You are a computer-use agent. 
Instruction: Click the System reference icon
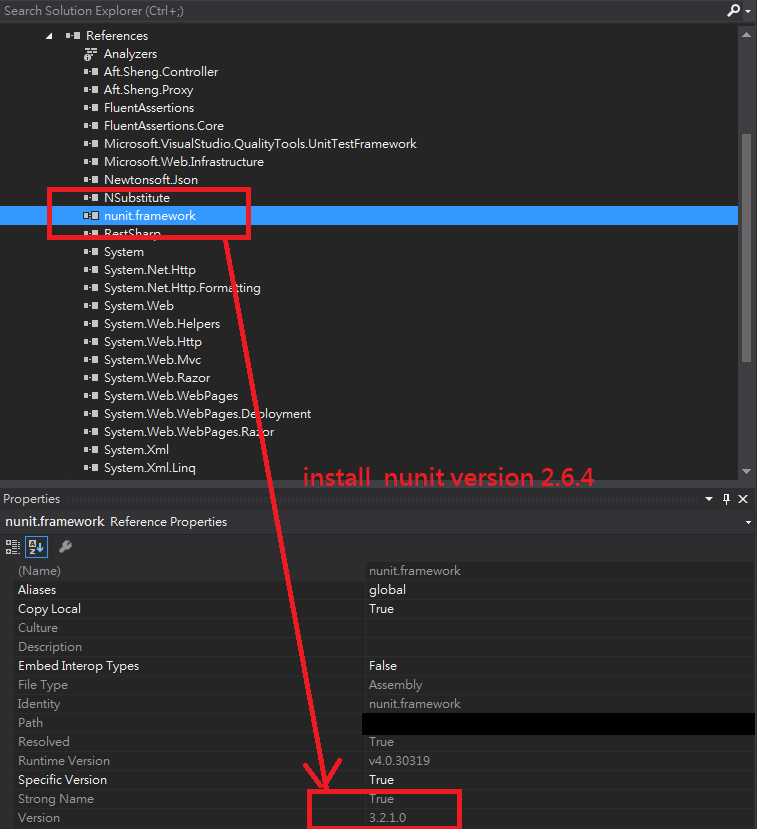pos(91,251)
